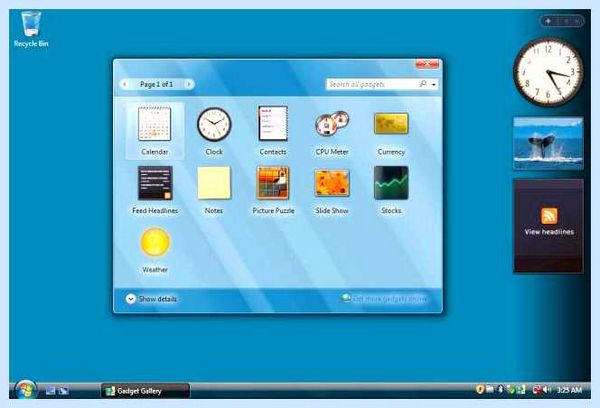Select the Currency gadget icon
The height and width of the screenshot is (408, 600).
pyautogui.click(x=391, y=124)
